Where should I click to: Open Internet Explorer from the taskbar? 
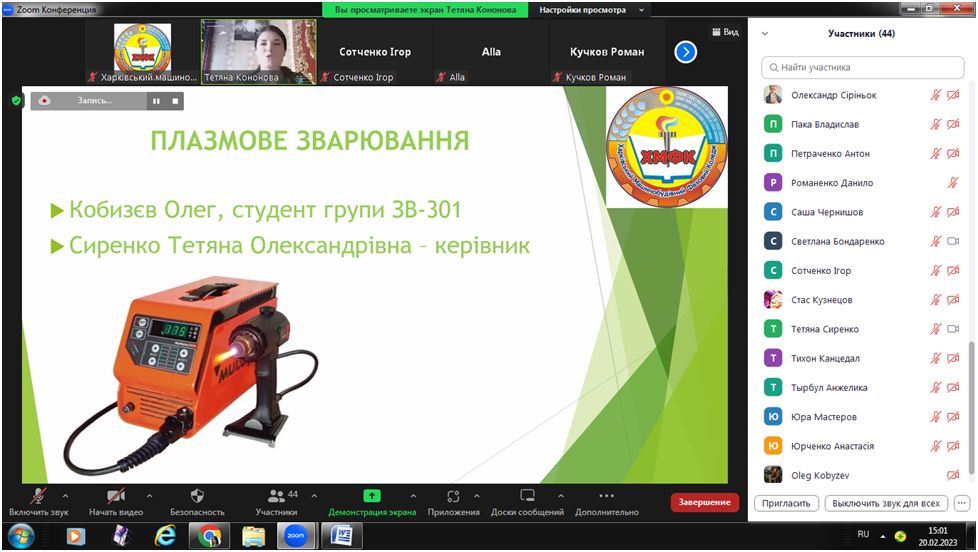(165, 536)
